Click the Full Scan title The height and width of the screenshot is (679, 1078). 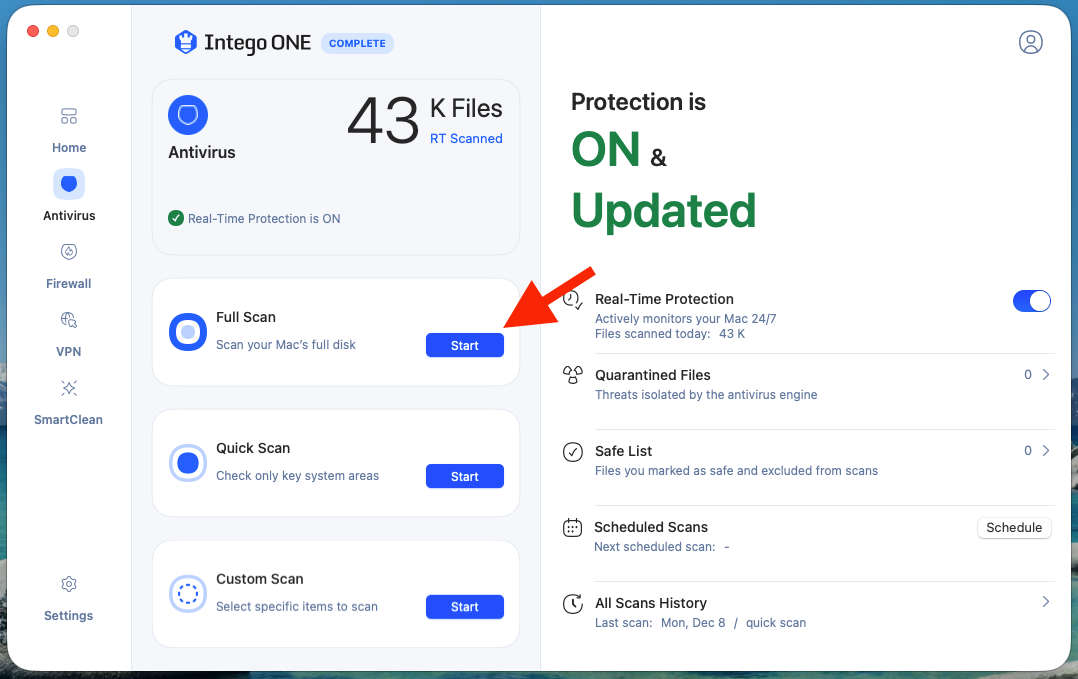pyautogui.click(x=245, y=318)
